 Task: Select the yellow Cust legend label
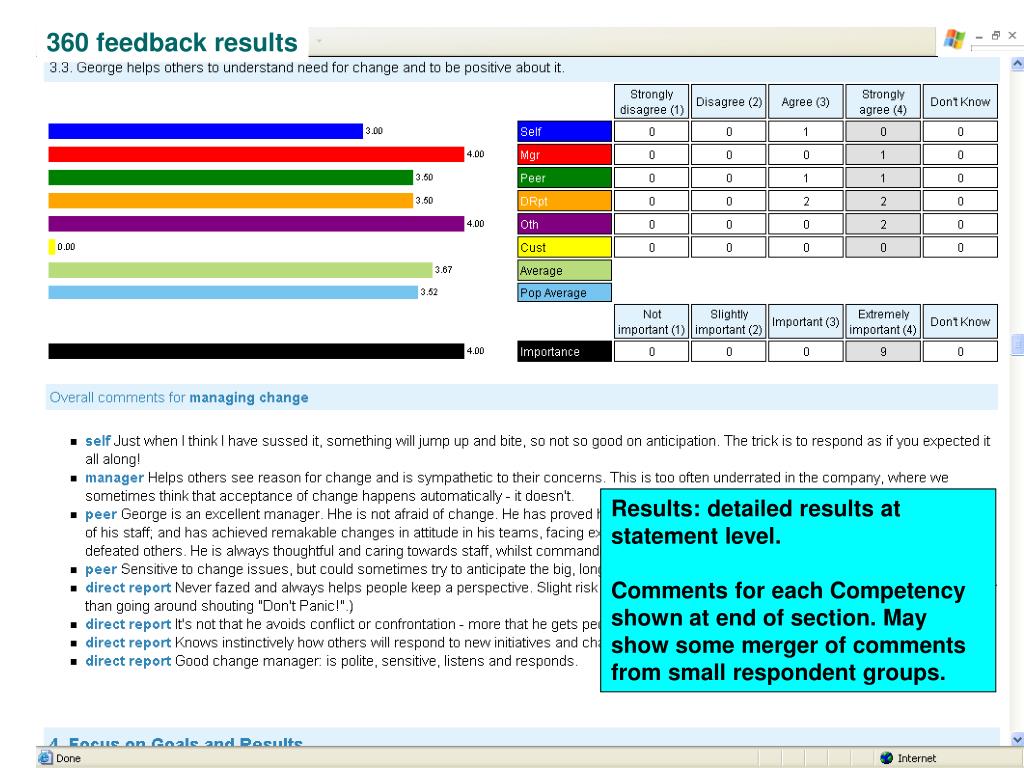coord(564,248)
